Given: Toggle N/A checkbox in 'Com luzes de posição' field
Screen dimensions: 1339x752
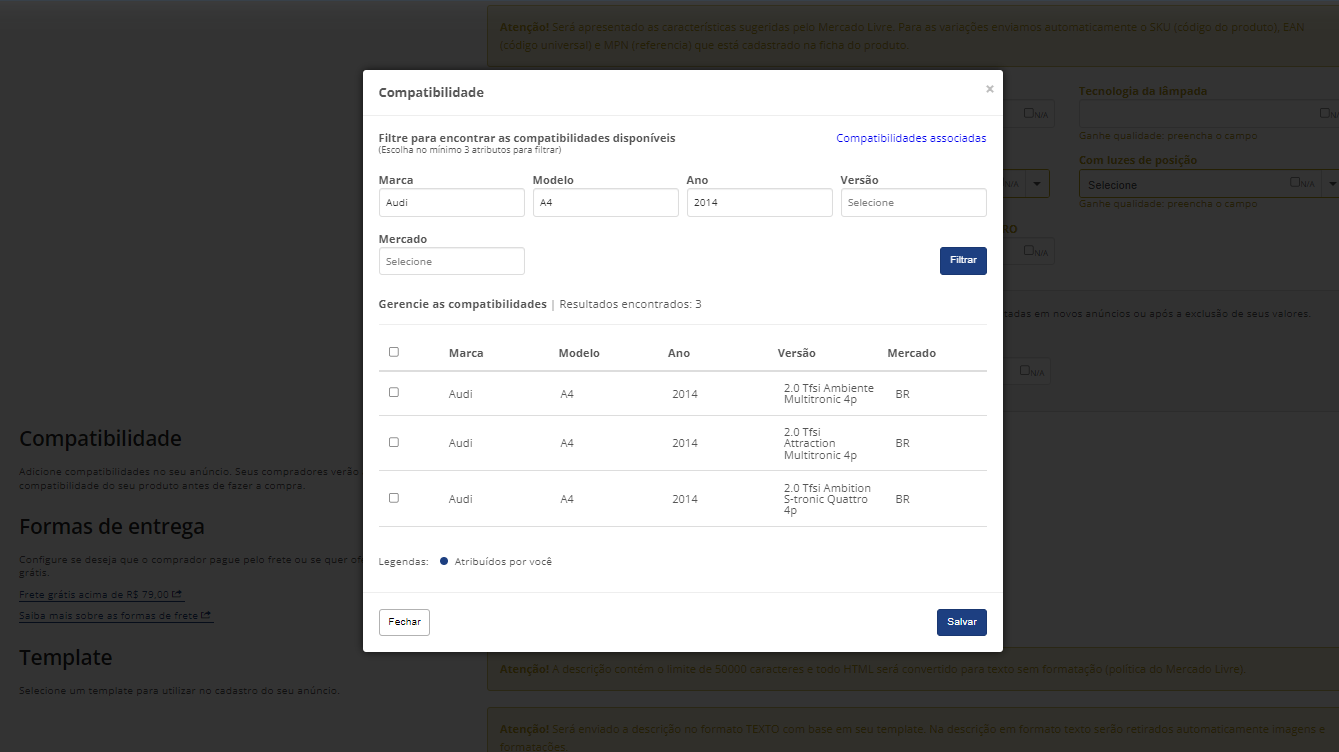Looking at the screenshot, I should (x=1296, y=182).
